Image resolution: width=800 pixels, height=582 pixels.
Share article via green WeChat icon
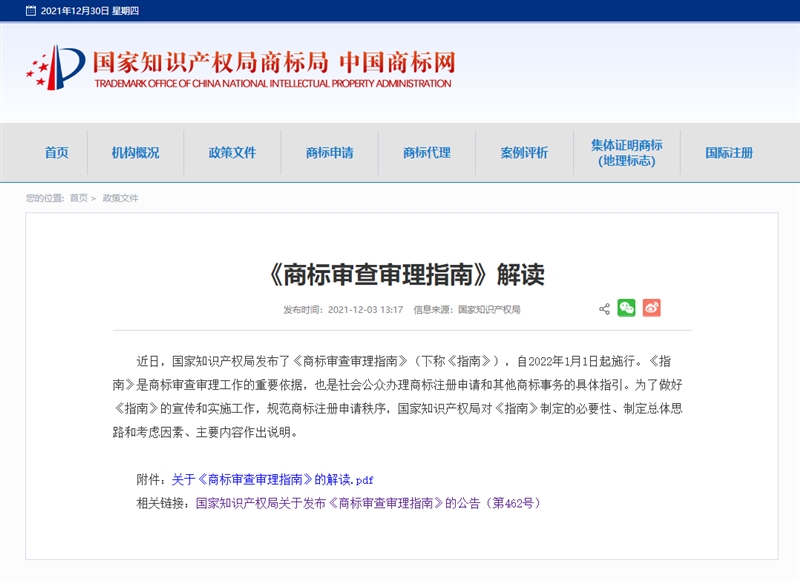(627, 308)
